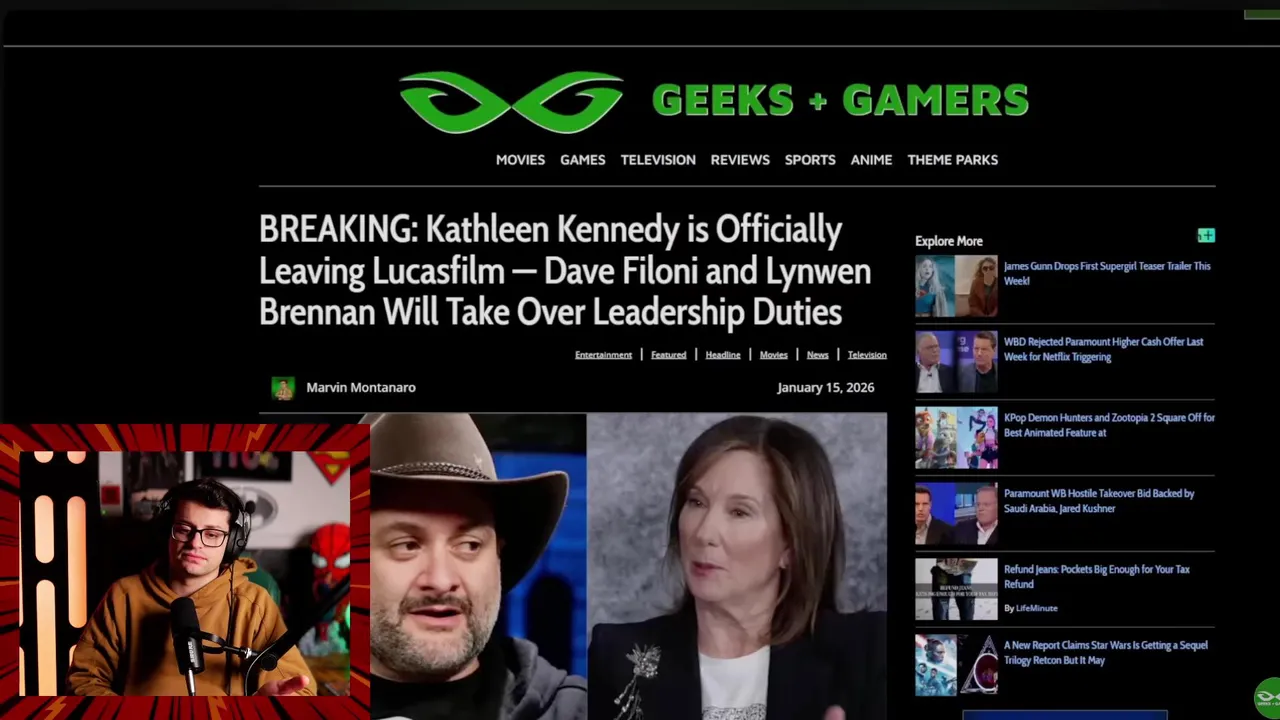The image size is (1280, 720).
Task: Click Marvin Montanaro author avatar icon
Action: (x=283, y=388)
